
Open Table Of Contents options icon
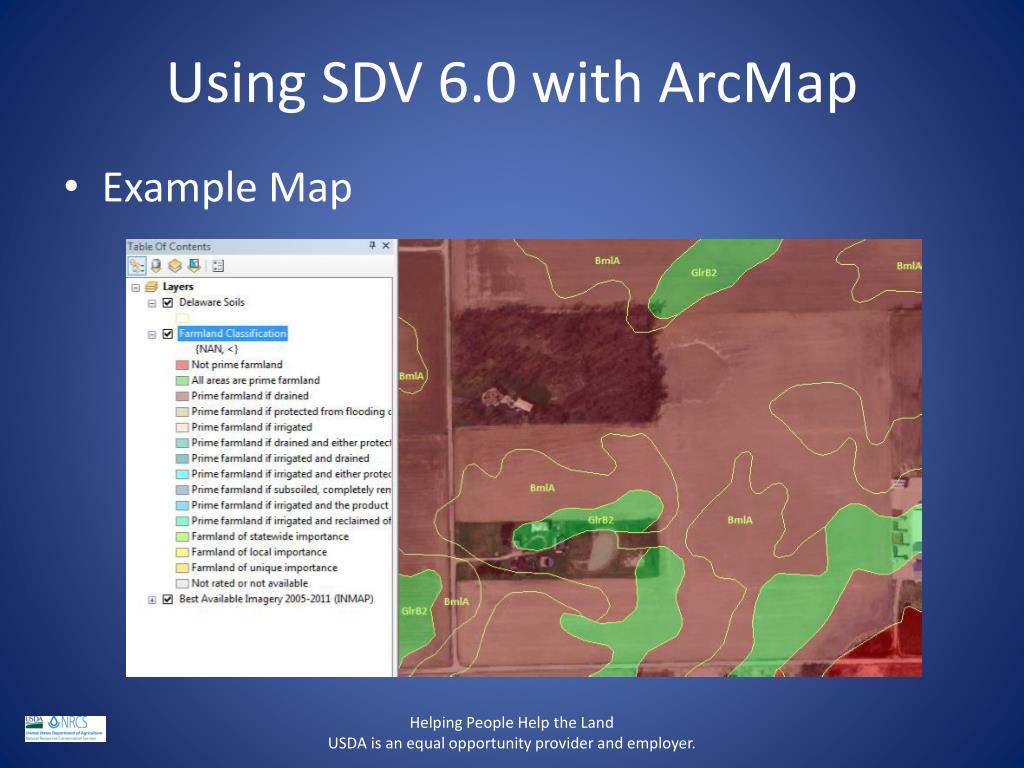pyautogui.click(x=218, y=266)
